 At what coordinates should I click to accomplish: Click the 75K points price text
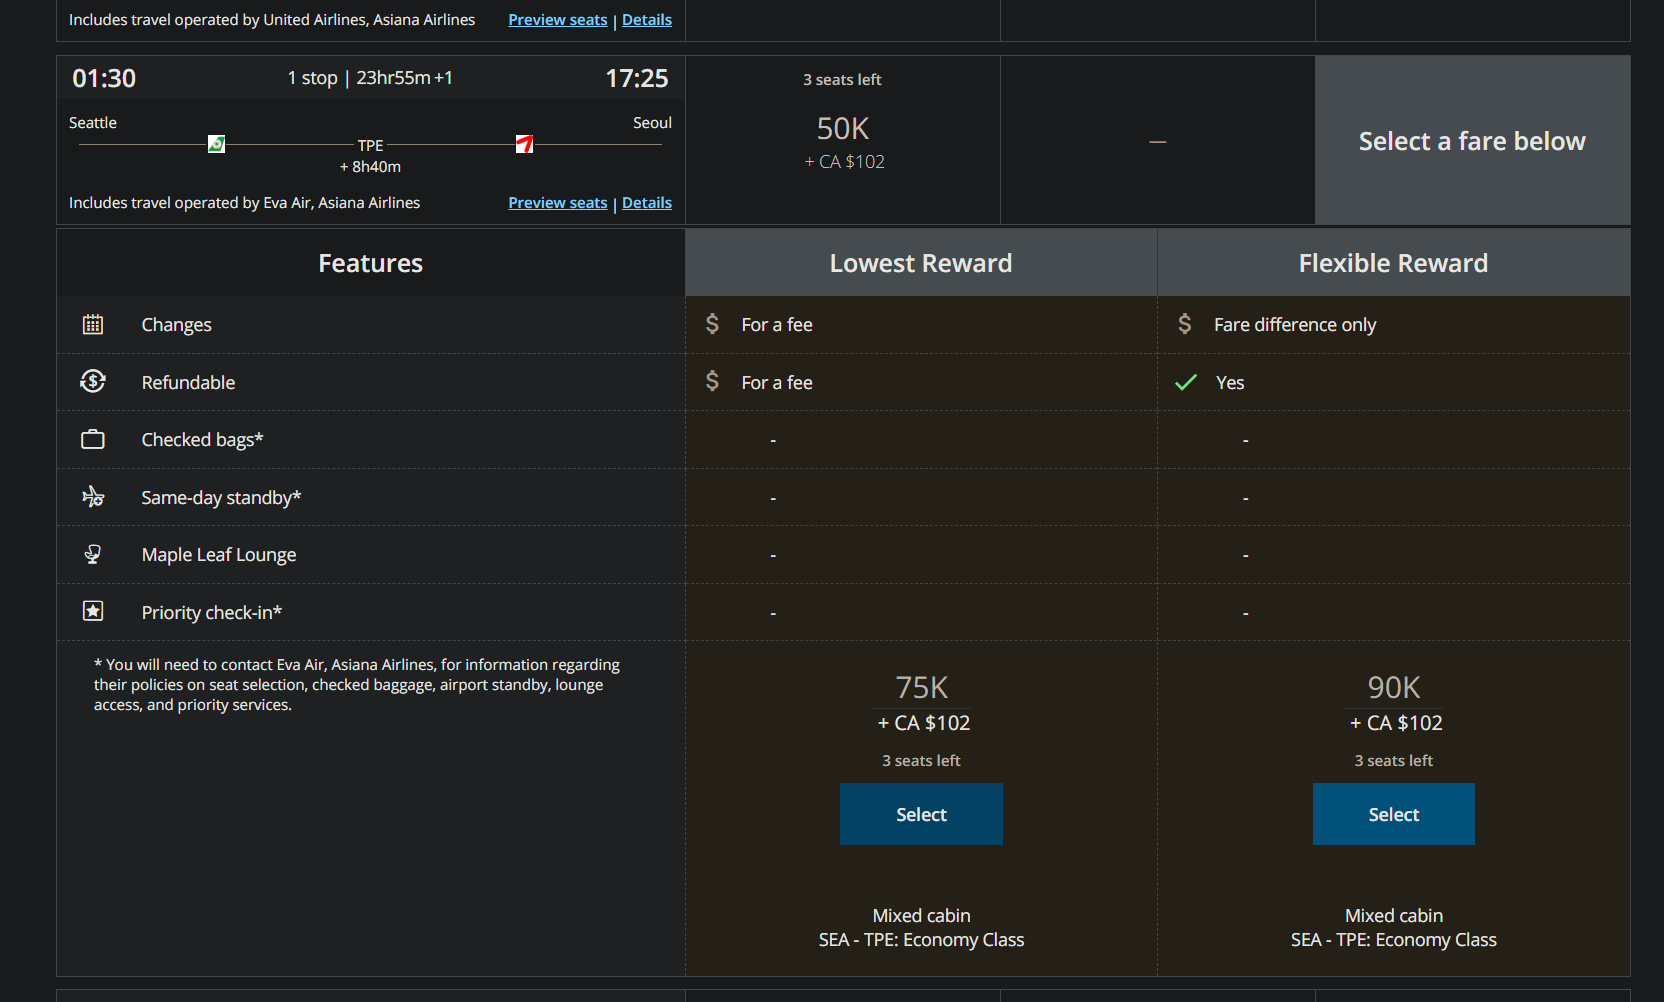coord(921,687)
